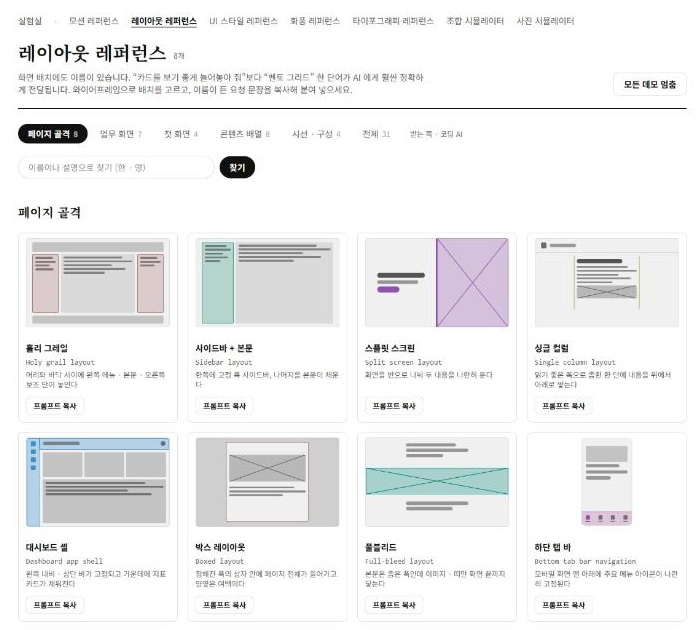Copy the prompt for 사이드바 + 본문
700x630 pixels.
(225, 406)
